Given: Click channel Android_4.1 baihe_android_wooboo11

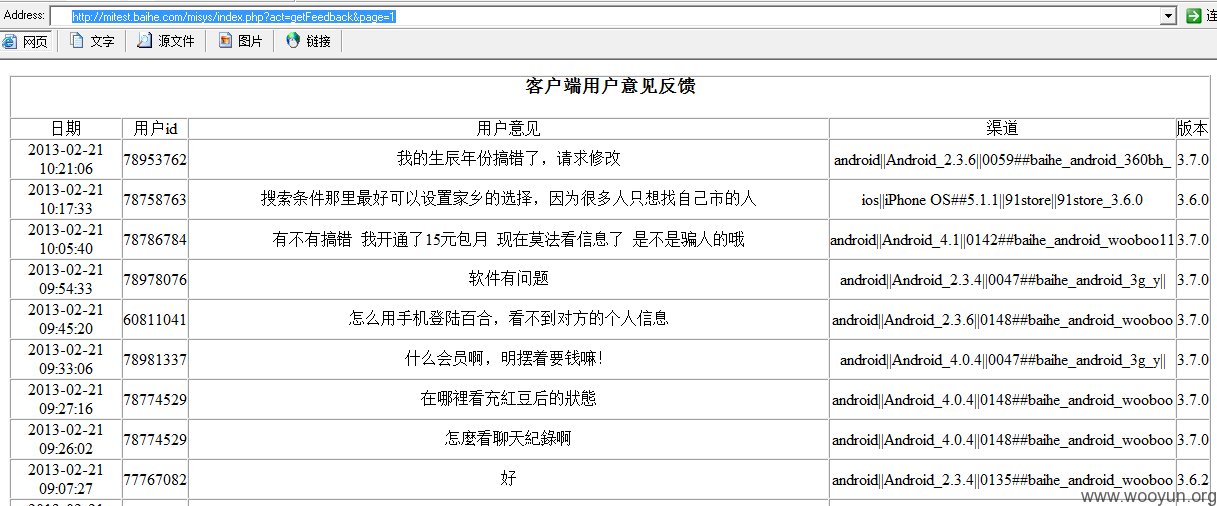Looking at the screenshot, I should [1002, 239].
